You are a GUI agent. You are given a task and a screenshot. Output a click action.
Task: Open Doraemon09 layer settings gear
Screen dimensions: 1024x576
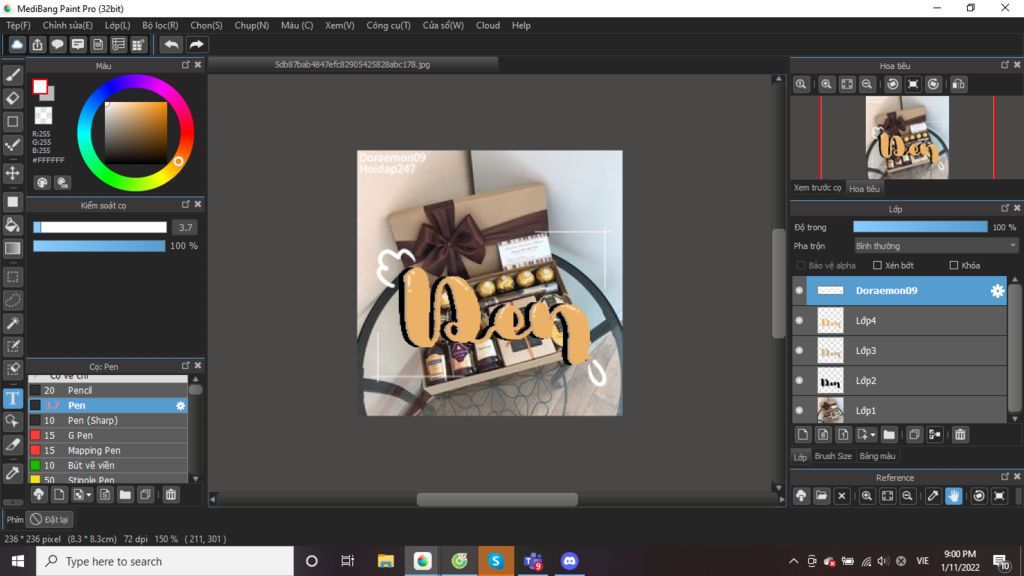coord(997,291)
